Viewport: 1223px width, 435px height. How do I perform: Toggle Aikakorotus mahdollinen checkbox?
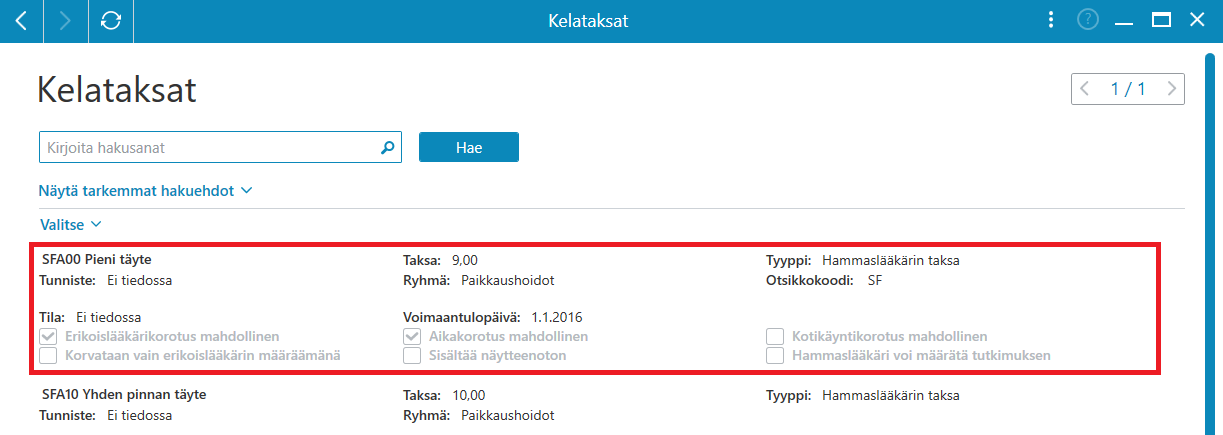(x=412, y=336)
